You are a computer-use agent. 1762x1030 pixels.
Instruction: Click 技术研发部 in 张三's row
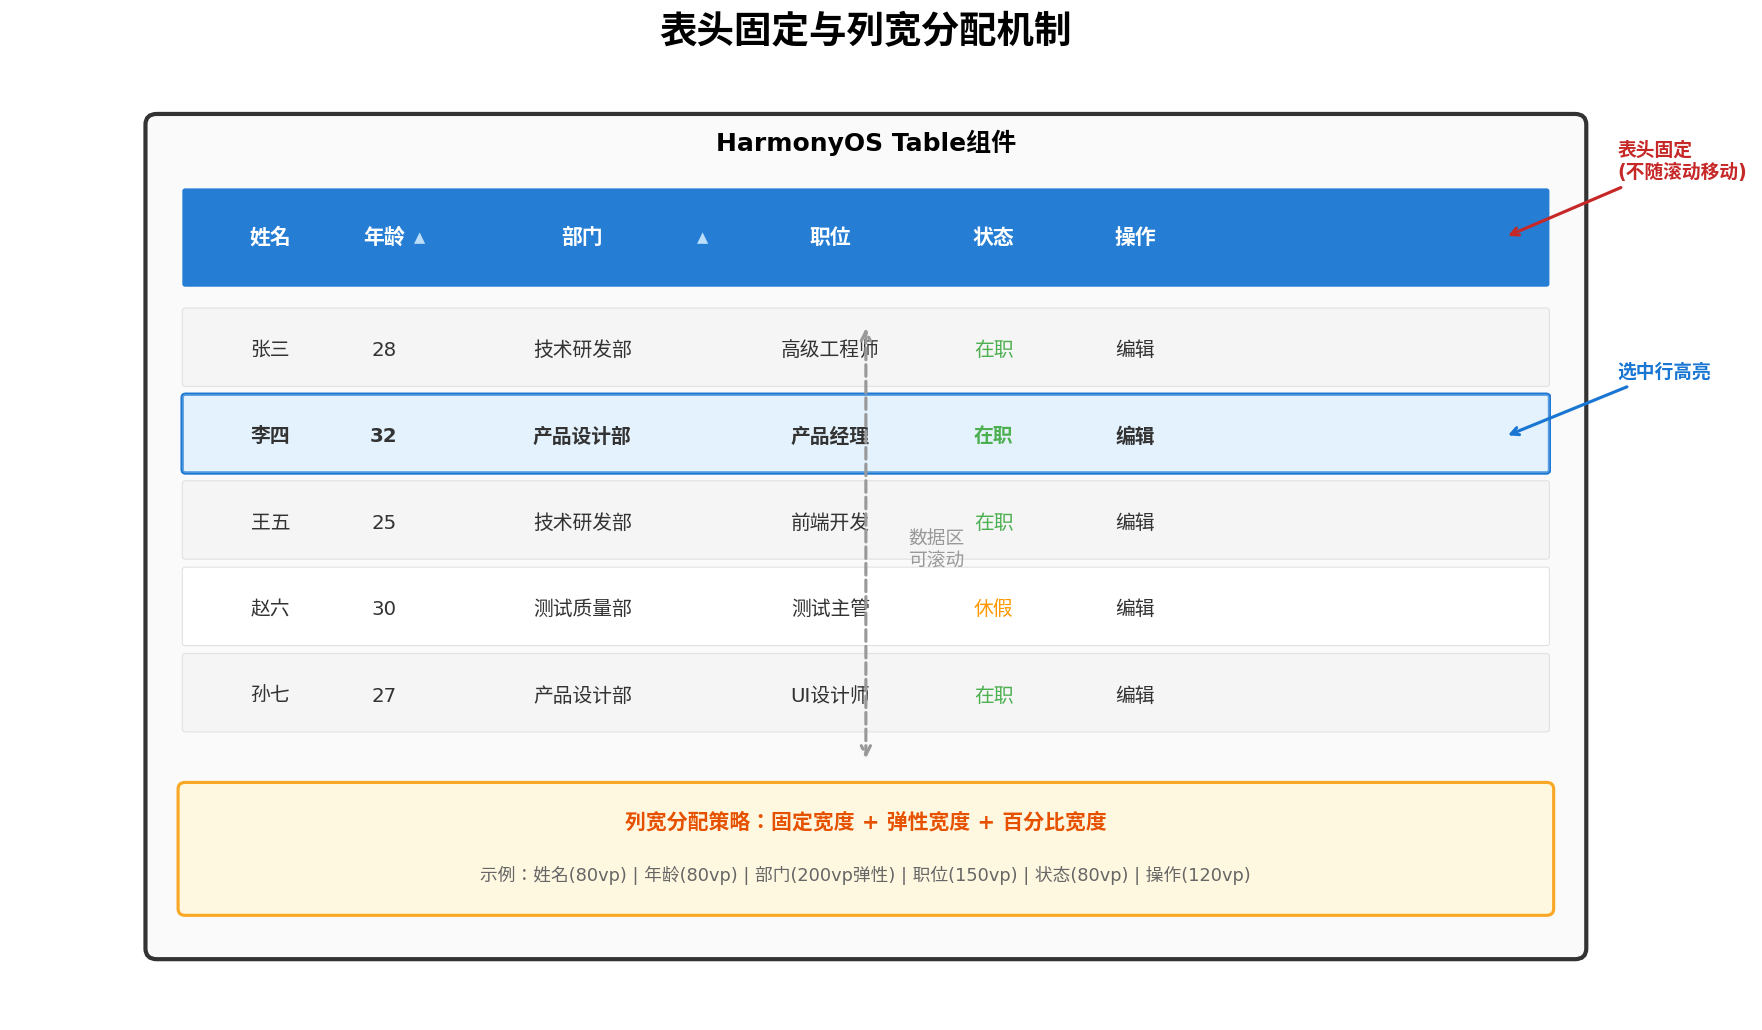pyautogui.click(x=583, y=349)
